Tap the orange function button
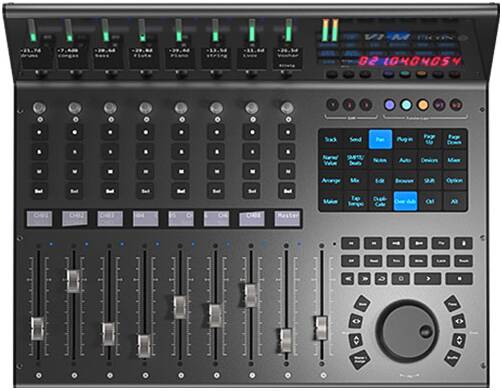This screenshot has height=391, width=502. 423,105
